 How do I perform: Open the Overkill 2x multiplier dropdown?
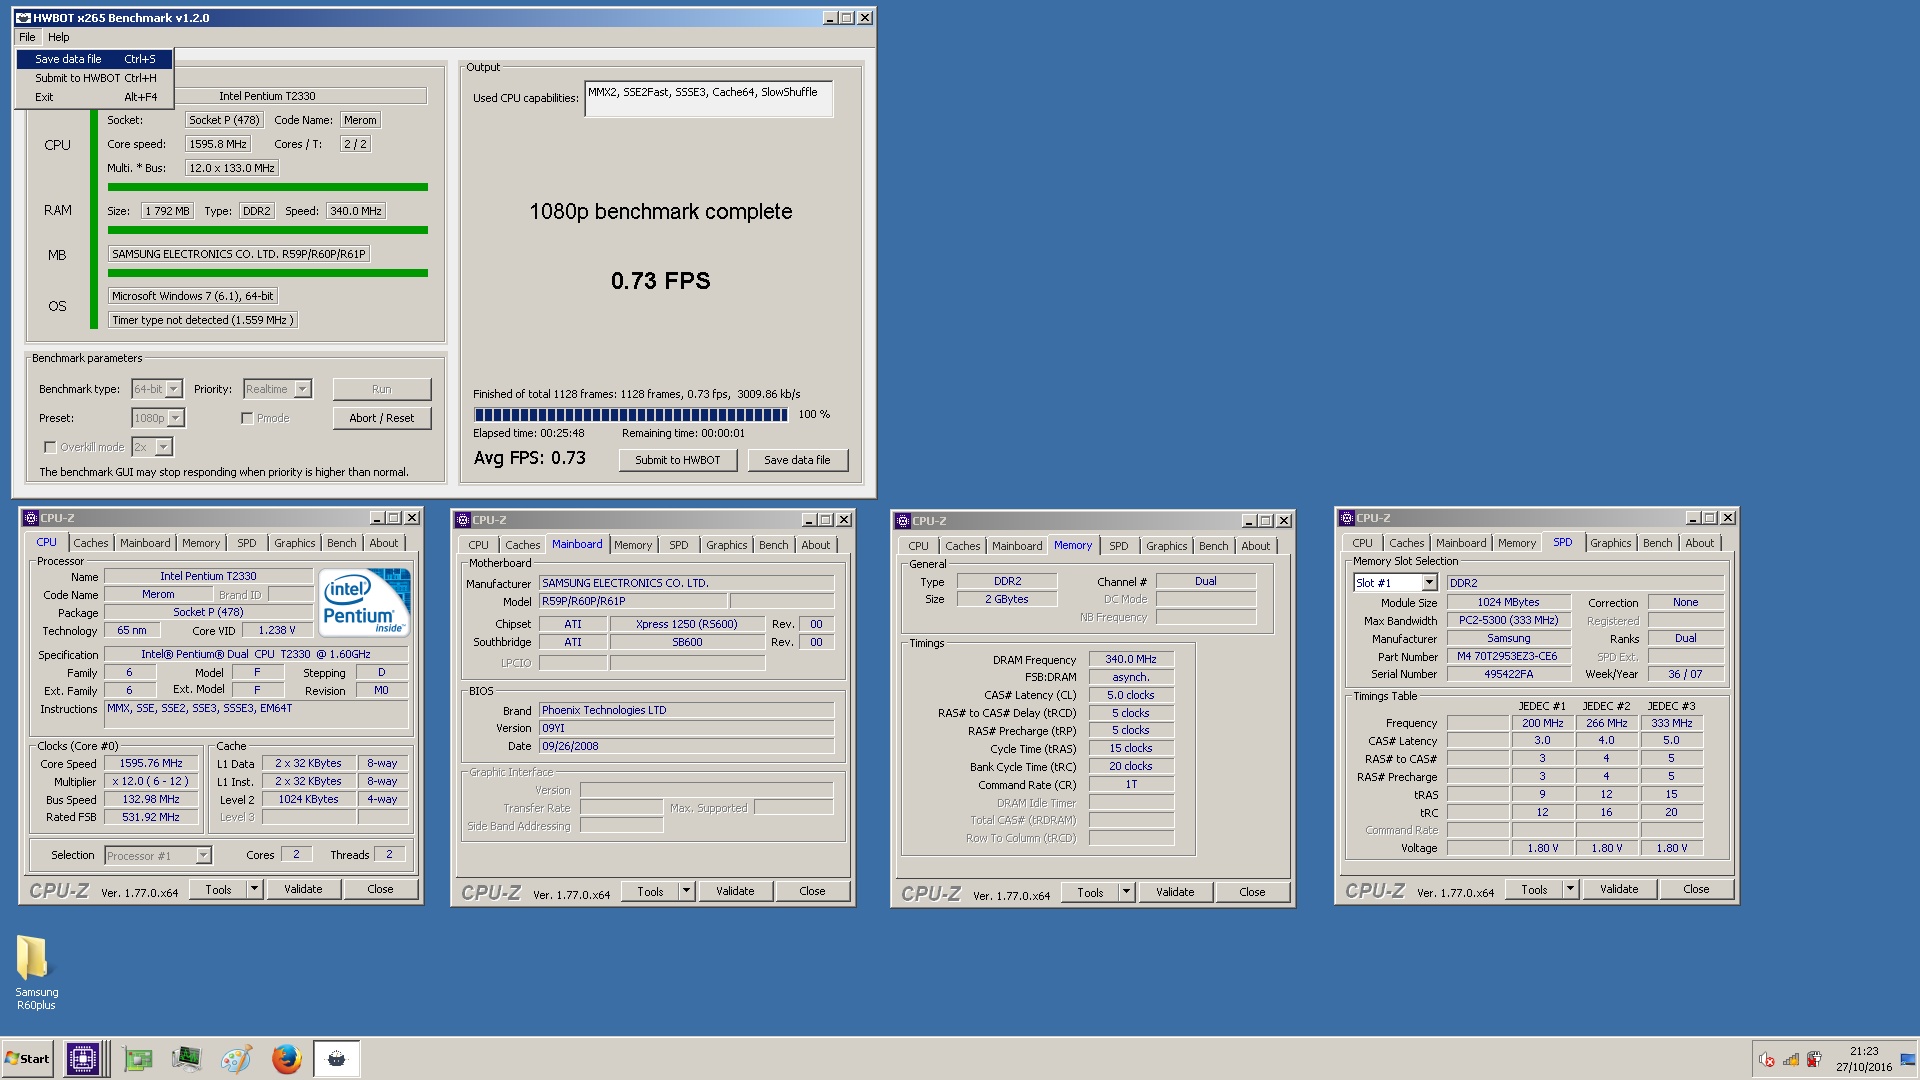pos(164,447)
